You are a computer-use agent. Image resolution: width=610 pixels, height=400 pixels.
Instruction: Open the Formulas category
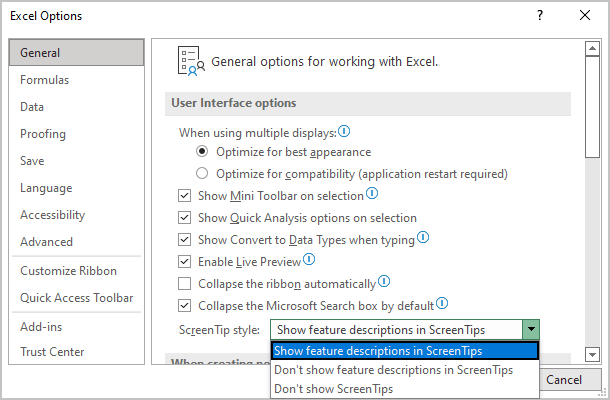pos(77,80)
